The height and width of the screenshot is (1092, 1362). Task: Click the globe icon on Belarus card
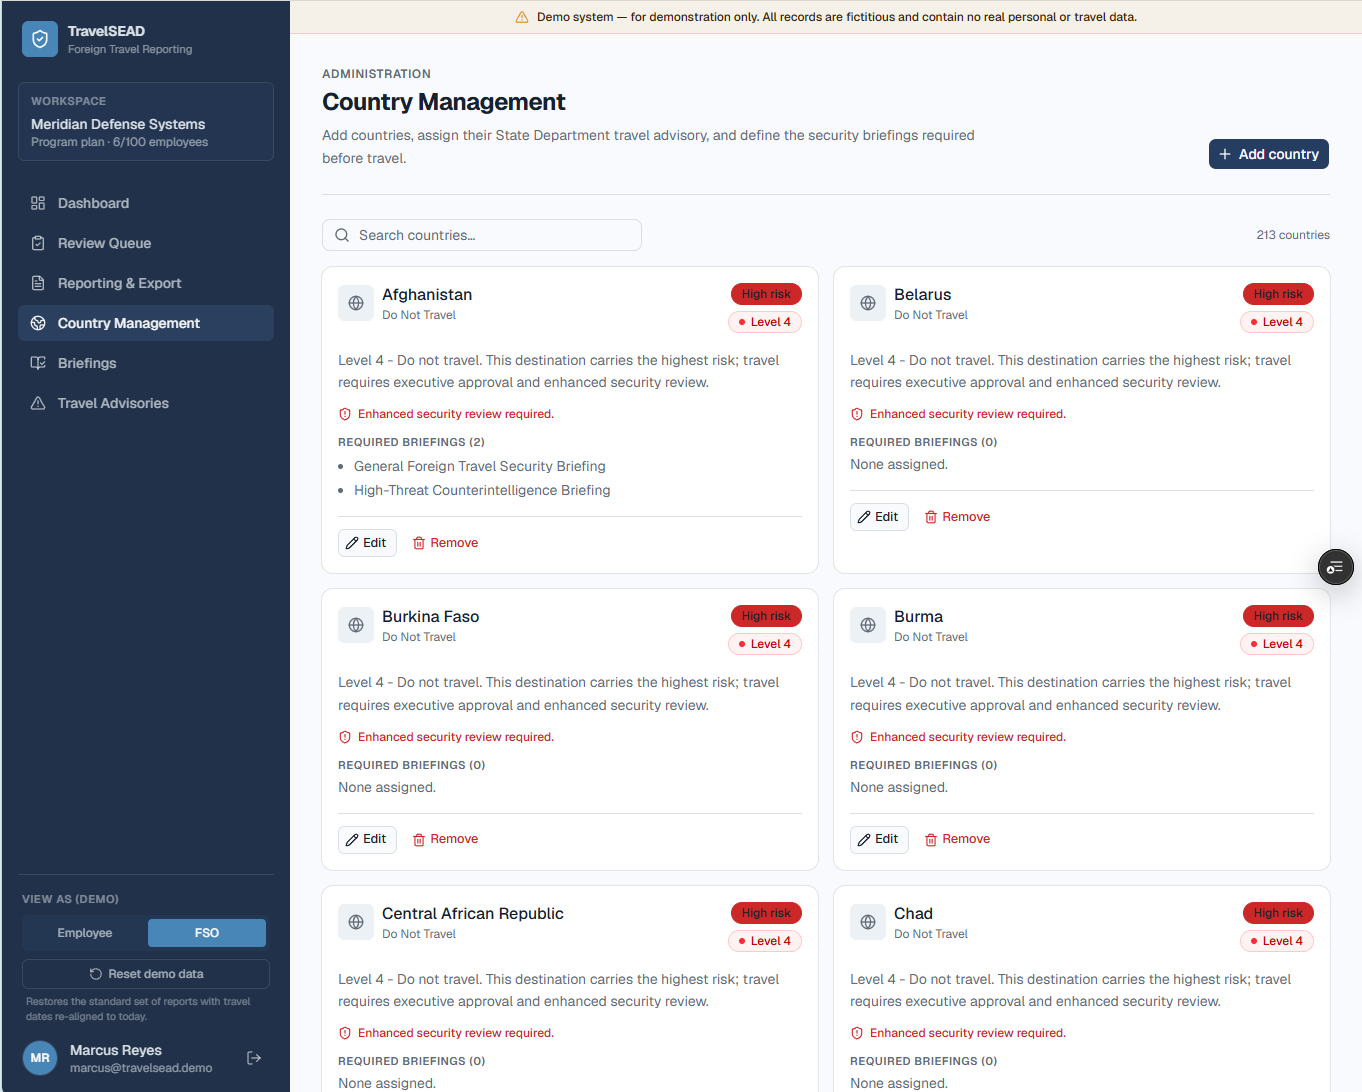point(868,303)
